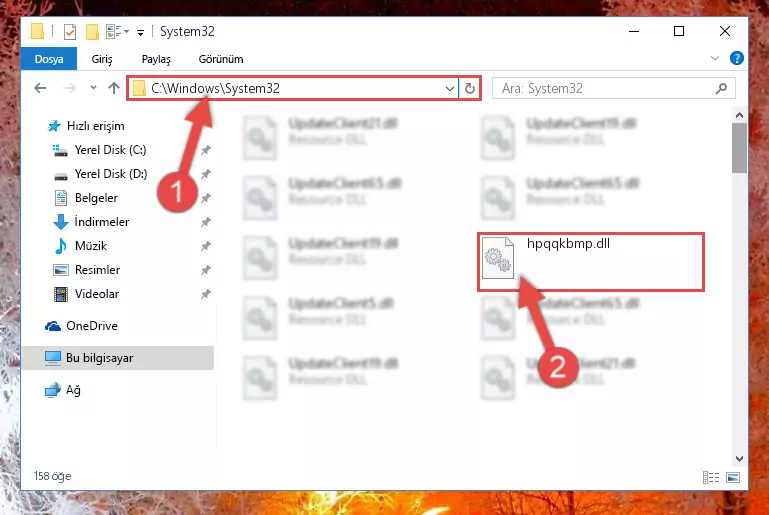
Task: Switch to large icons view in the status bar
Action: pyautogui.click(x=733, y=477)
